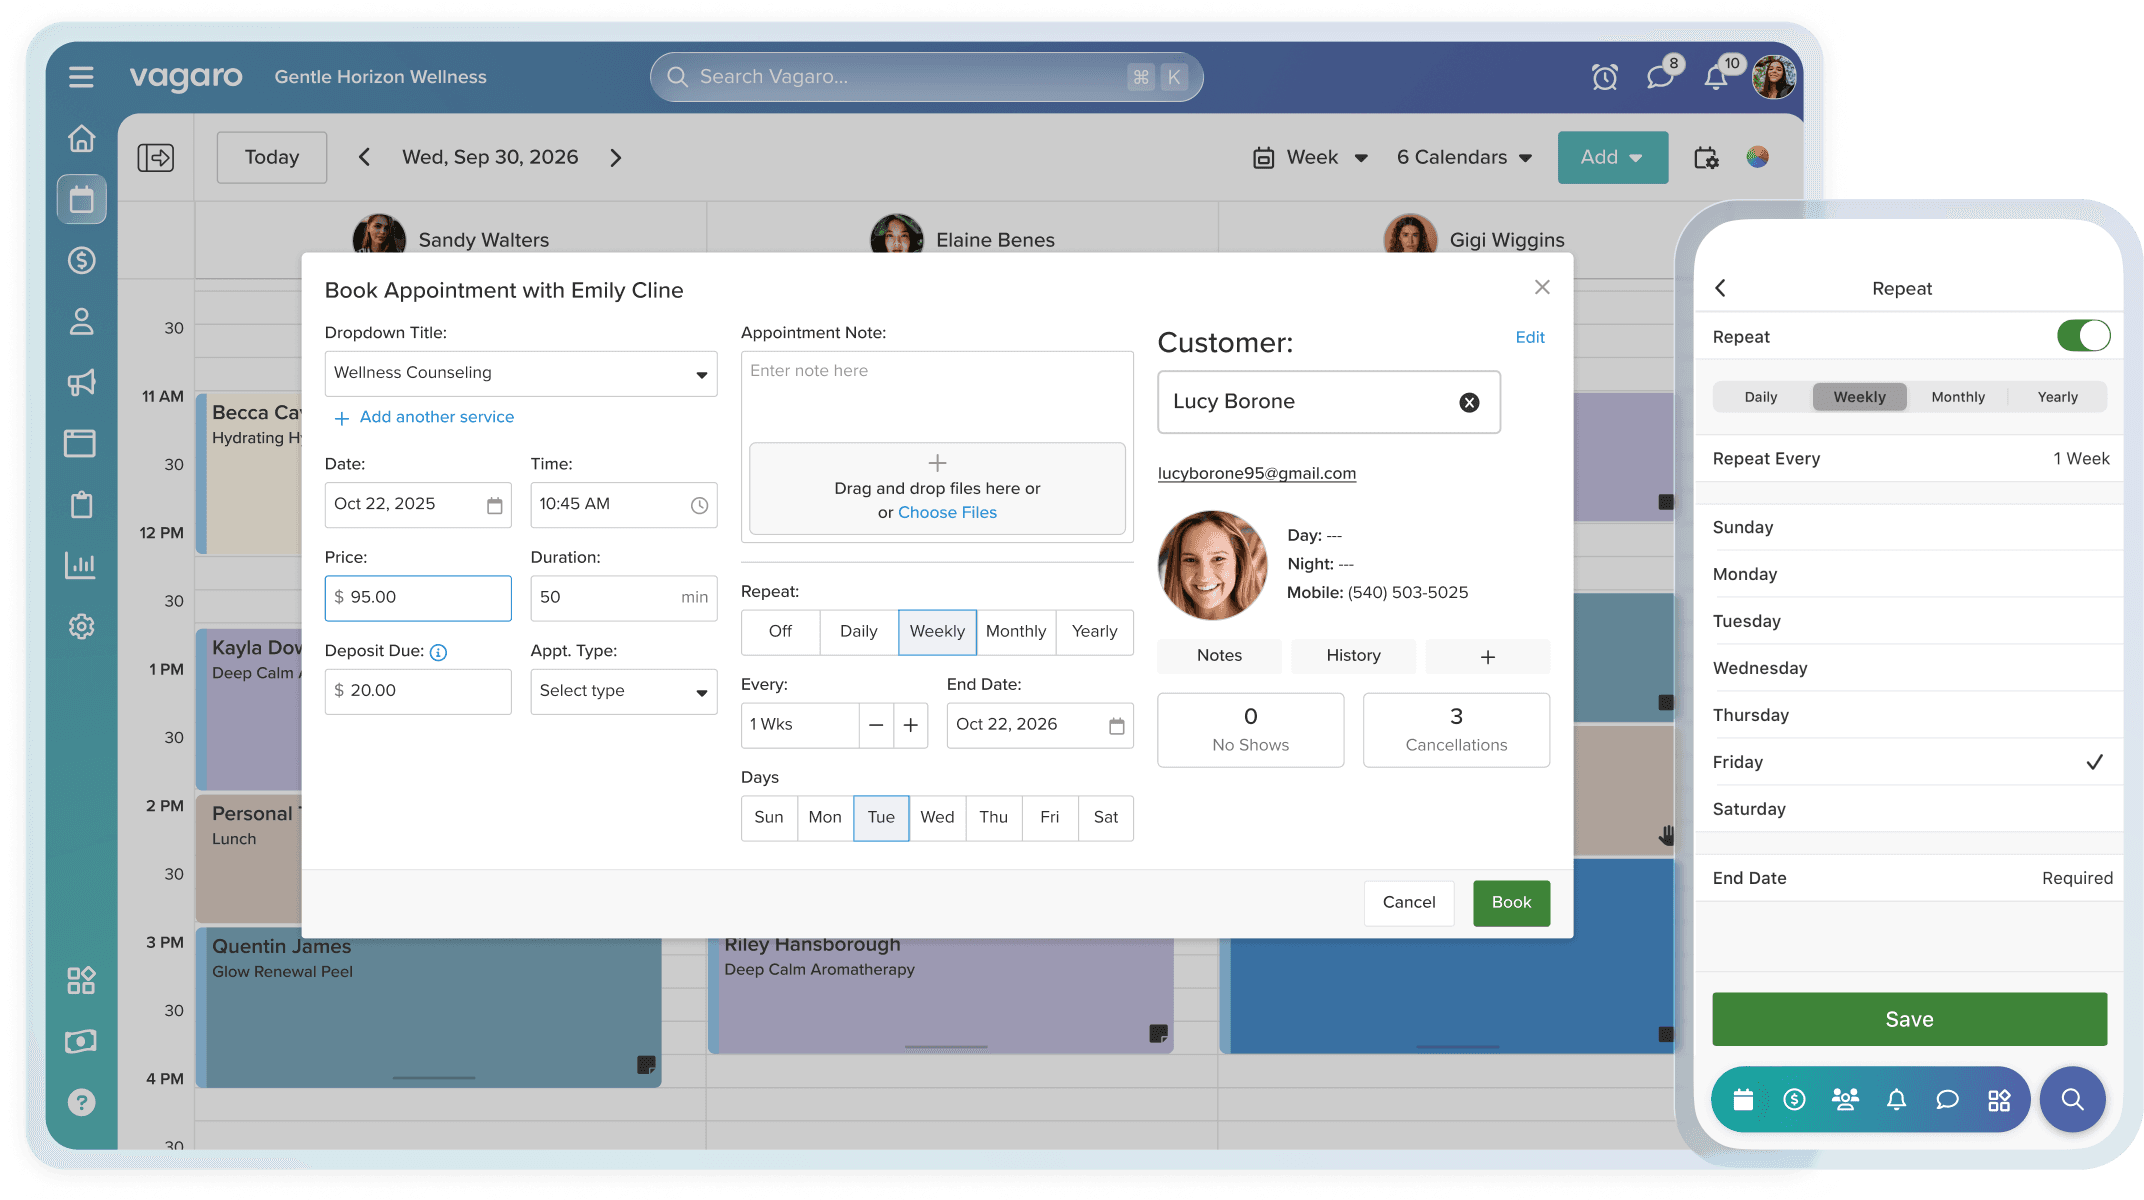Click the dollar checkout icon in sidebar
This screenshot has height=1200, width=2144.
(81, 261)
